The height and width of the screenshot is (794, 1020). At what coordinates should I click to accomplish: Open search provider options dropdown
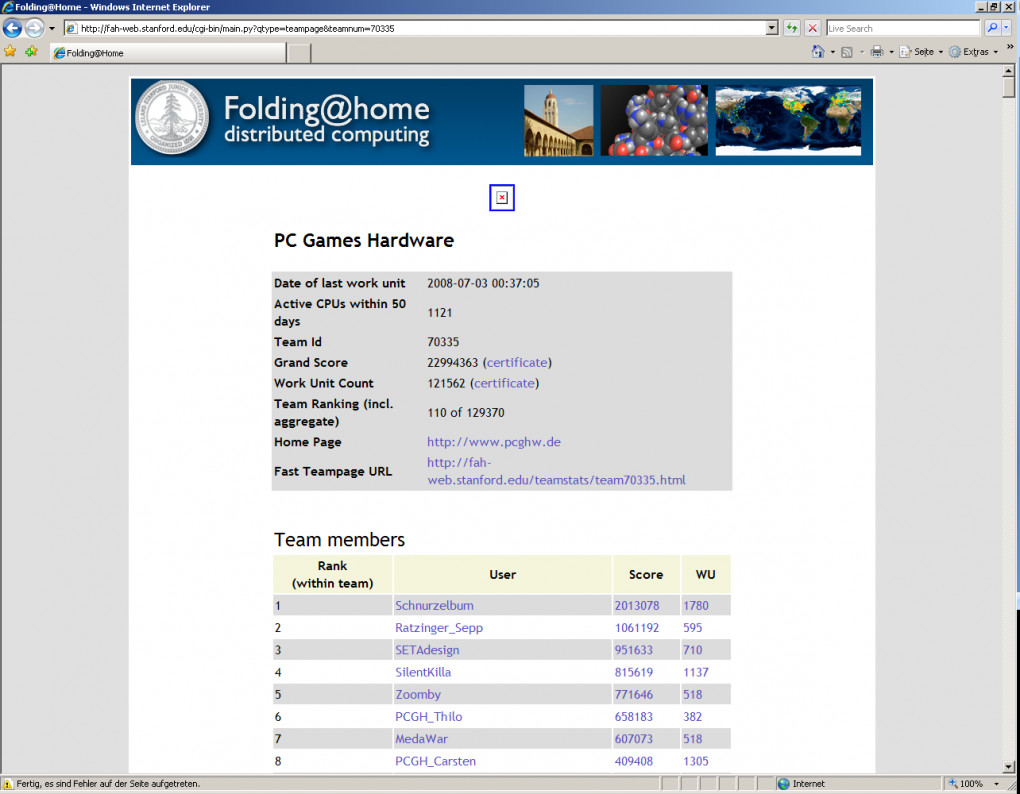click(1006, 28)
